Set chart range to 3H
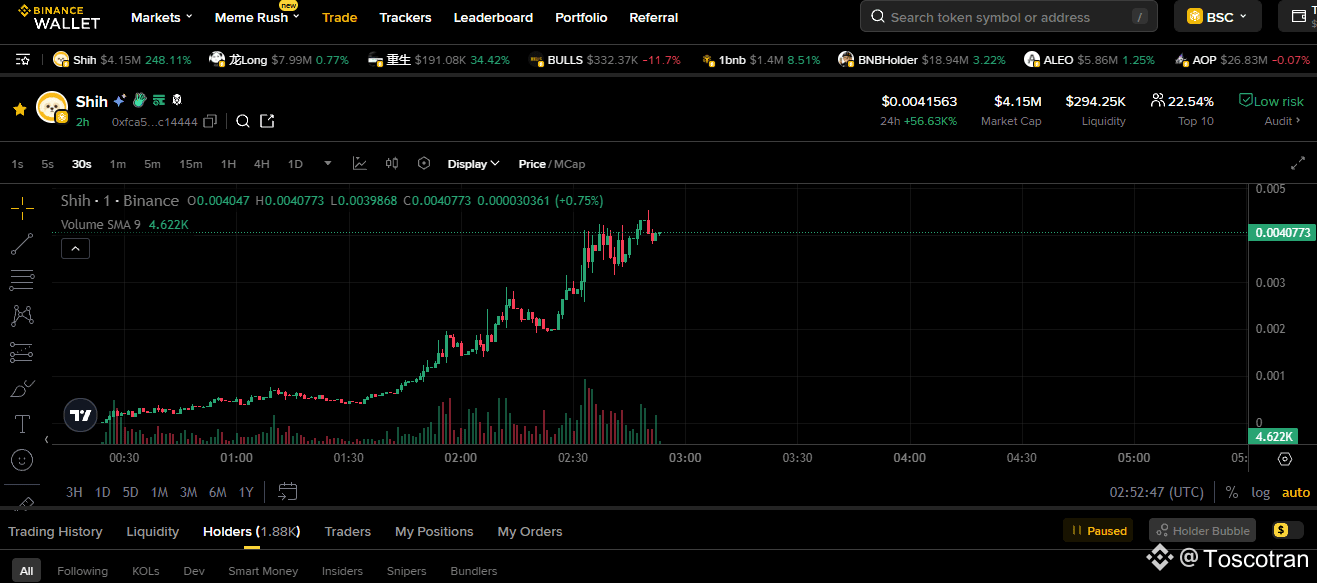This screenshot has height=583, width=1317. click(74, 492)
